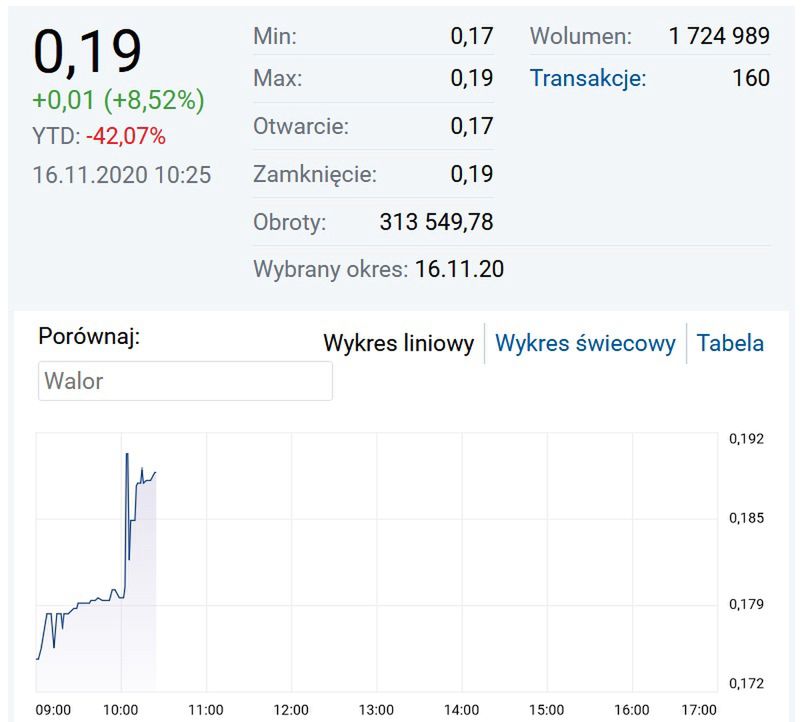The height and width of the screenshot is (722, 801).
Task: Click the 0,192 price axis label
Action: pos(746,438)
